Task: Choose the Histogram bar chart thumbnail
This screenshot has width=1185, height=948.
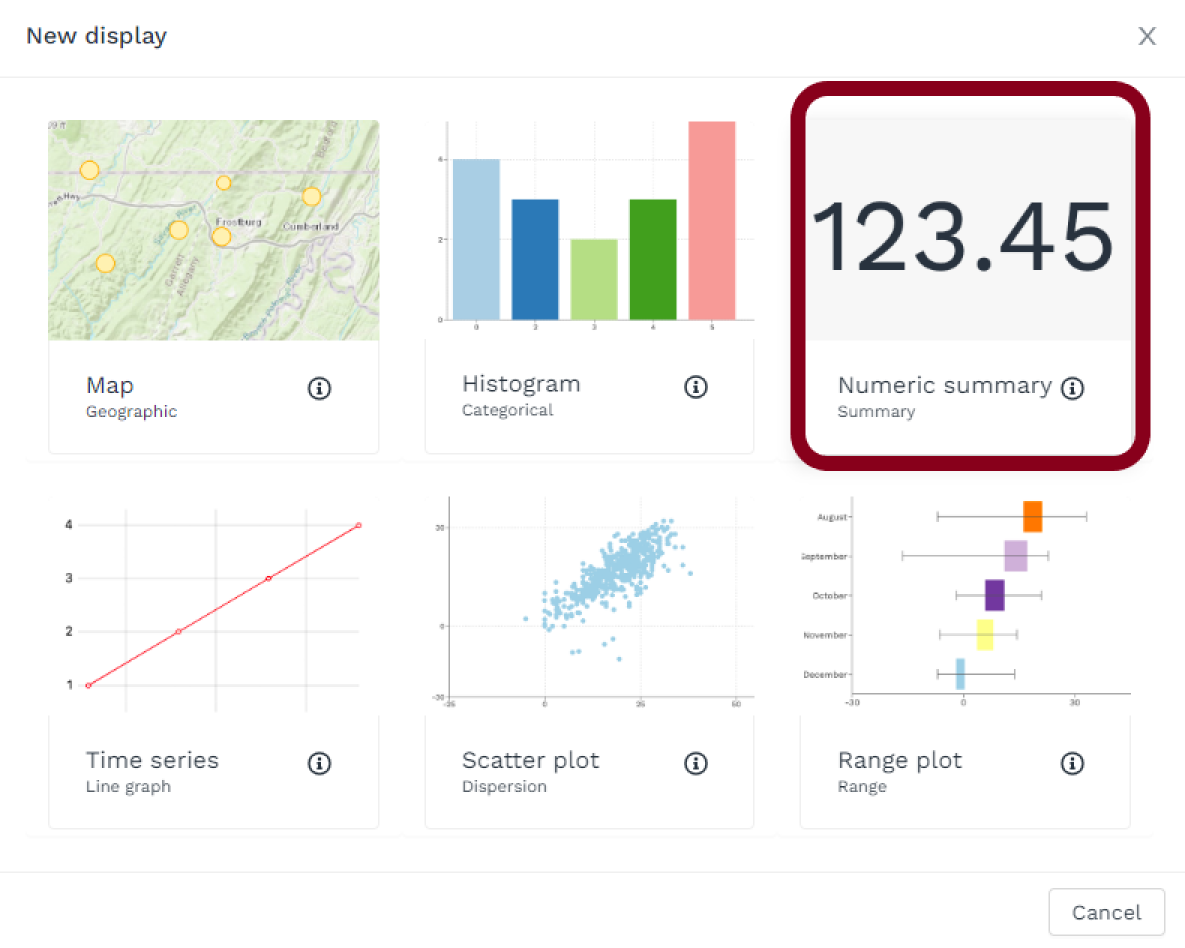Action: [590, 225]
